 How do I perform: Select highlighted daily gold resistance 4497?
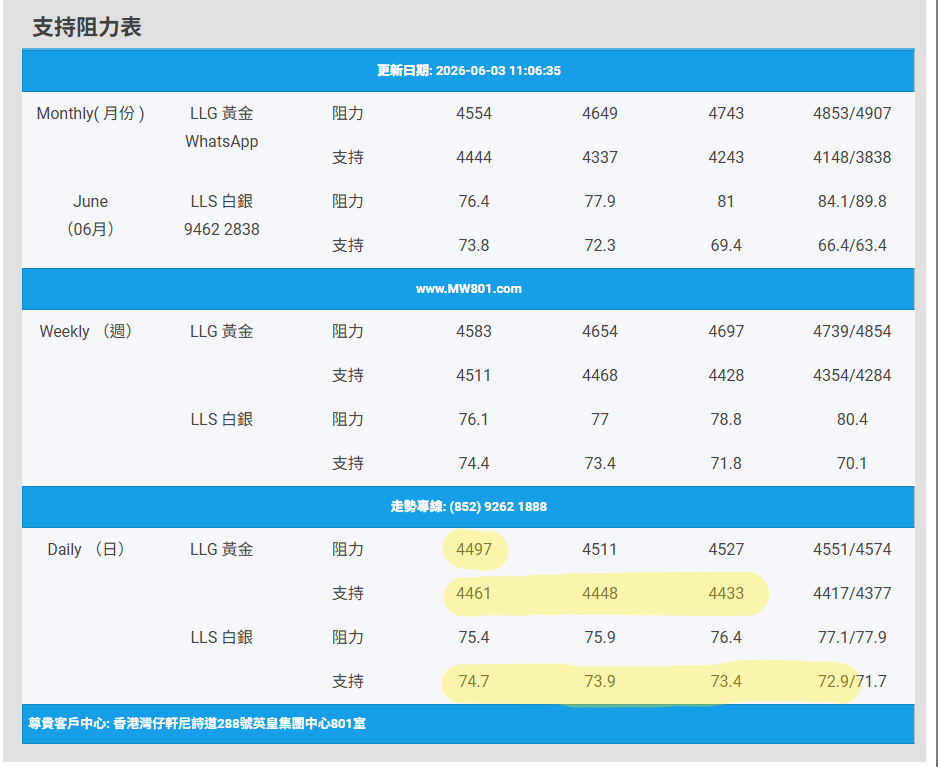coord(474,549)
